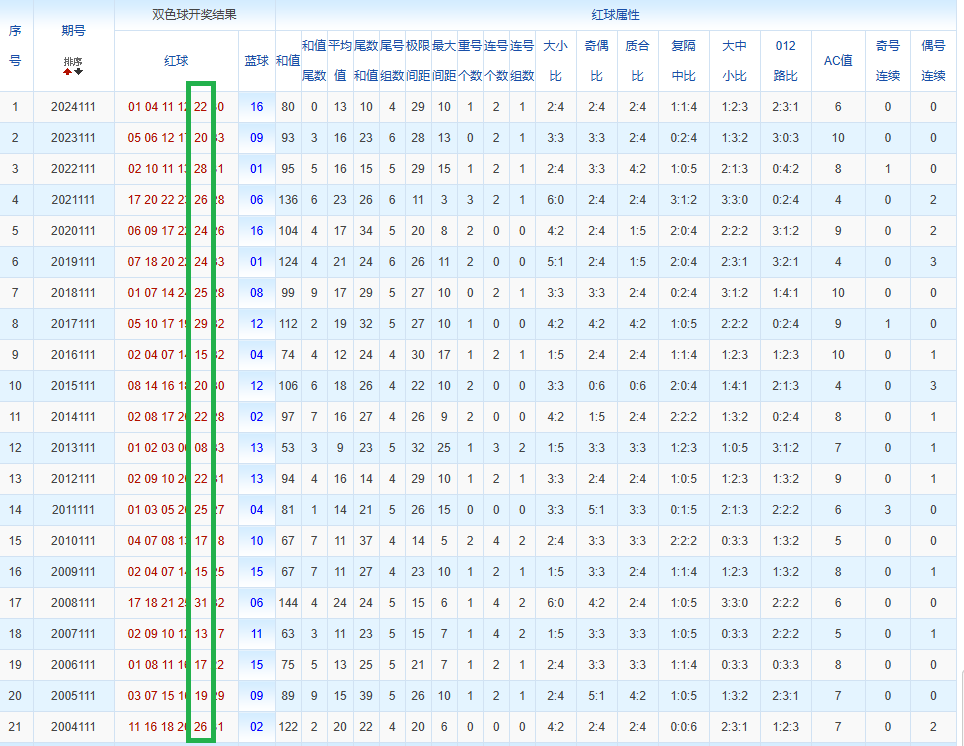Click the black descending sort arrow
Image resolution: width=964 pixels, height=746 pixels.
coord(79,72)
